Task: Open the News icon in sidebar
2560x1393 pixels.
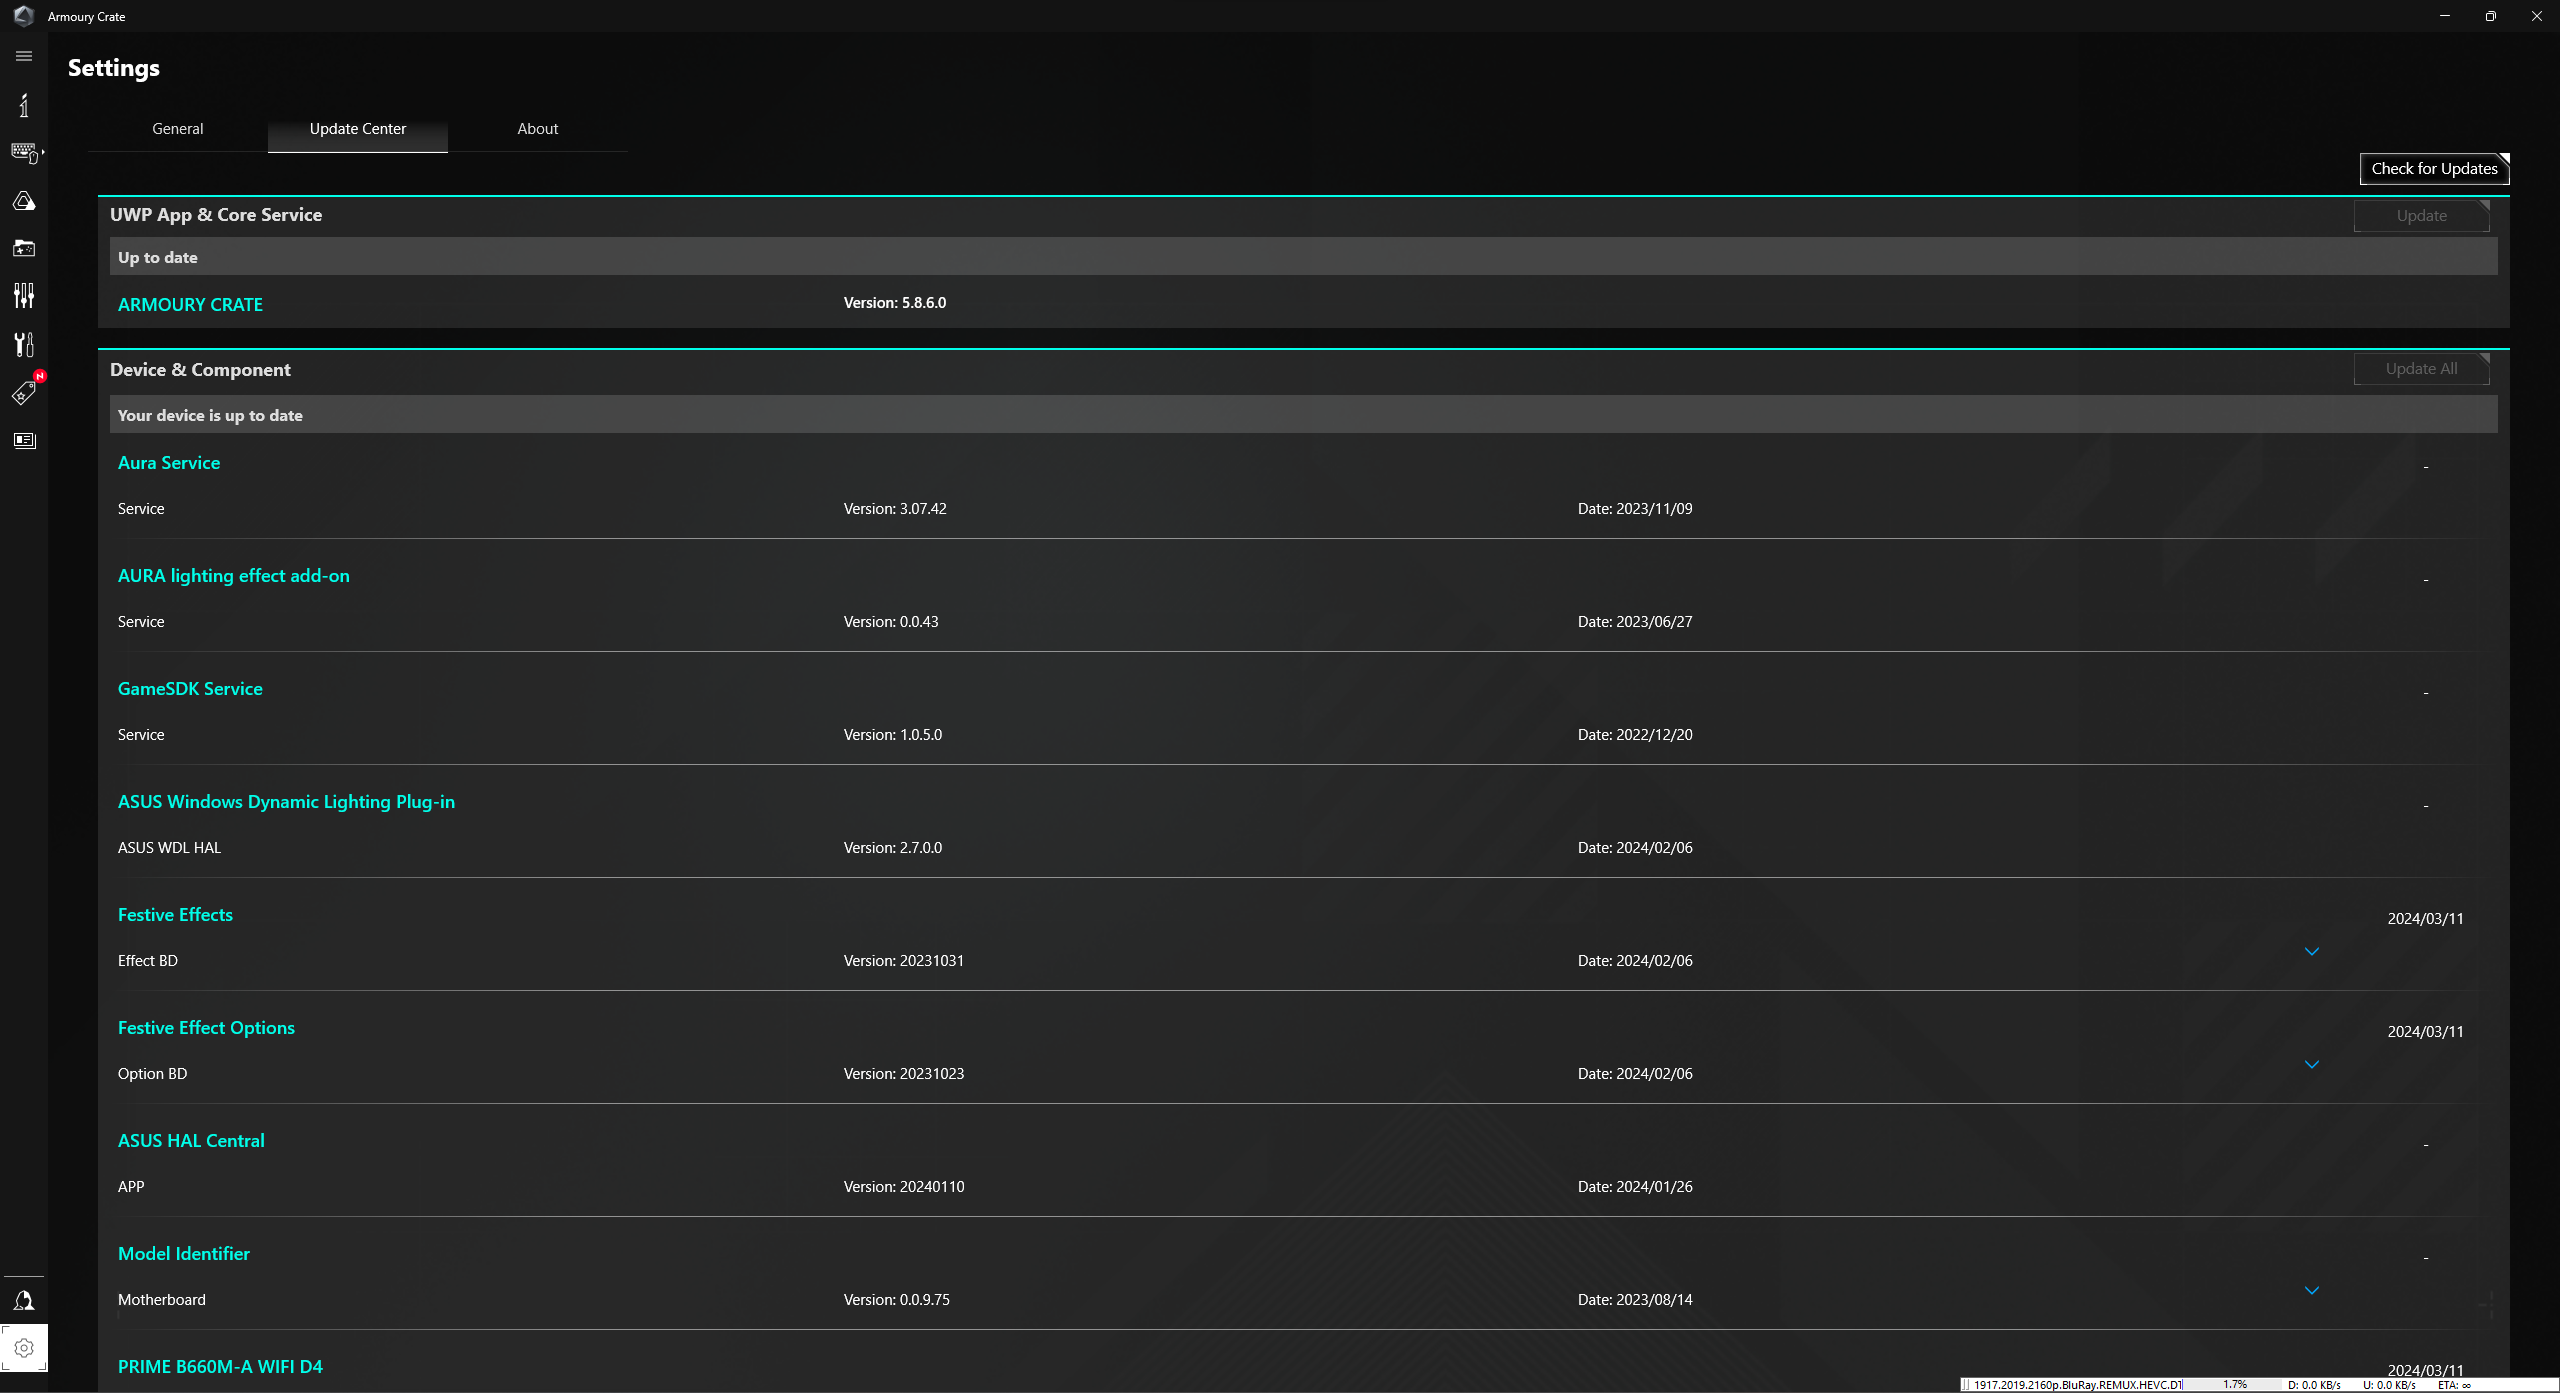Action: click(24, 441)
